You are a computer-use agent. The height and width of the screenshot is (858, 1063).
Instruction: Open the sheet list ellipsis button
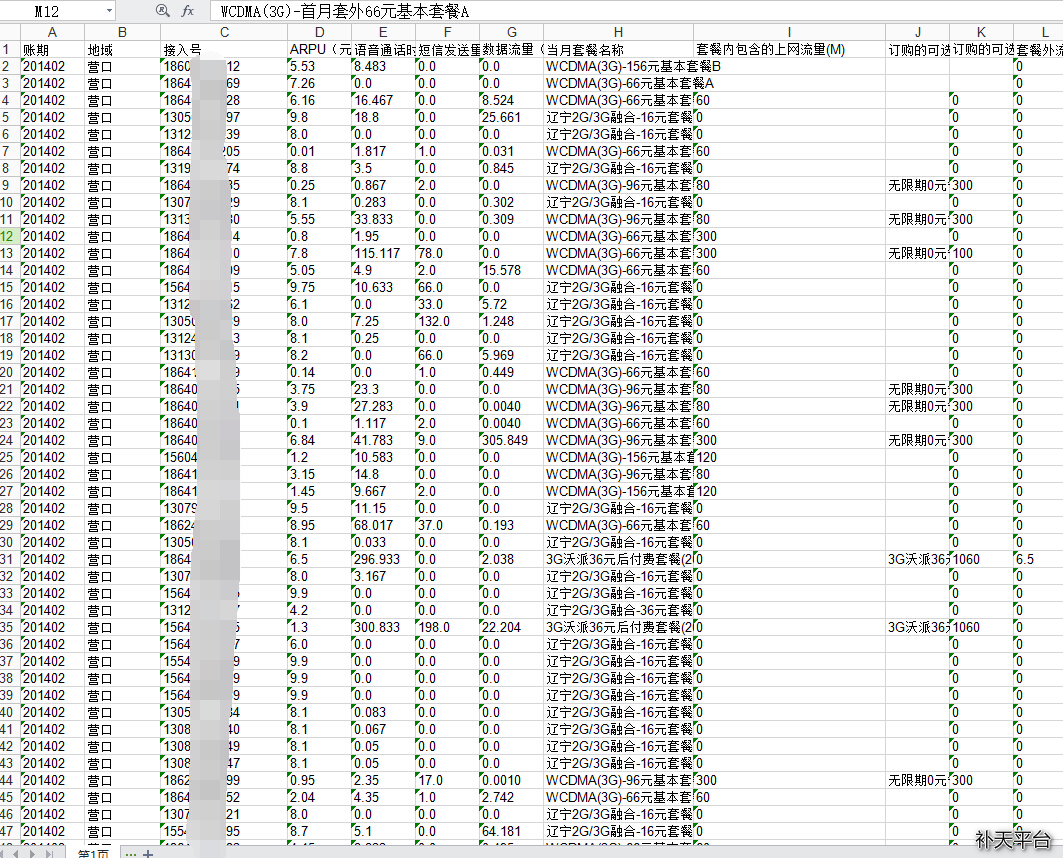point(130,853)
